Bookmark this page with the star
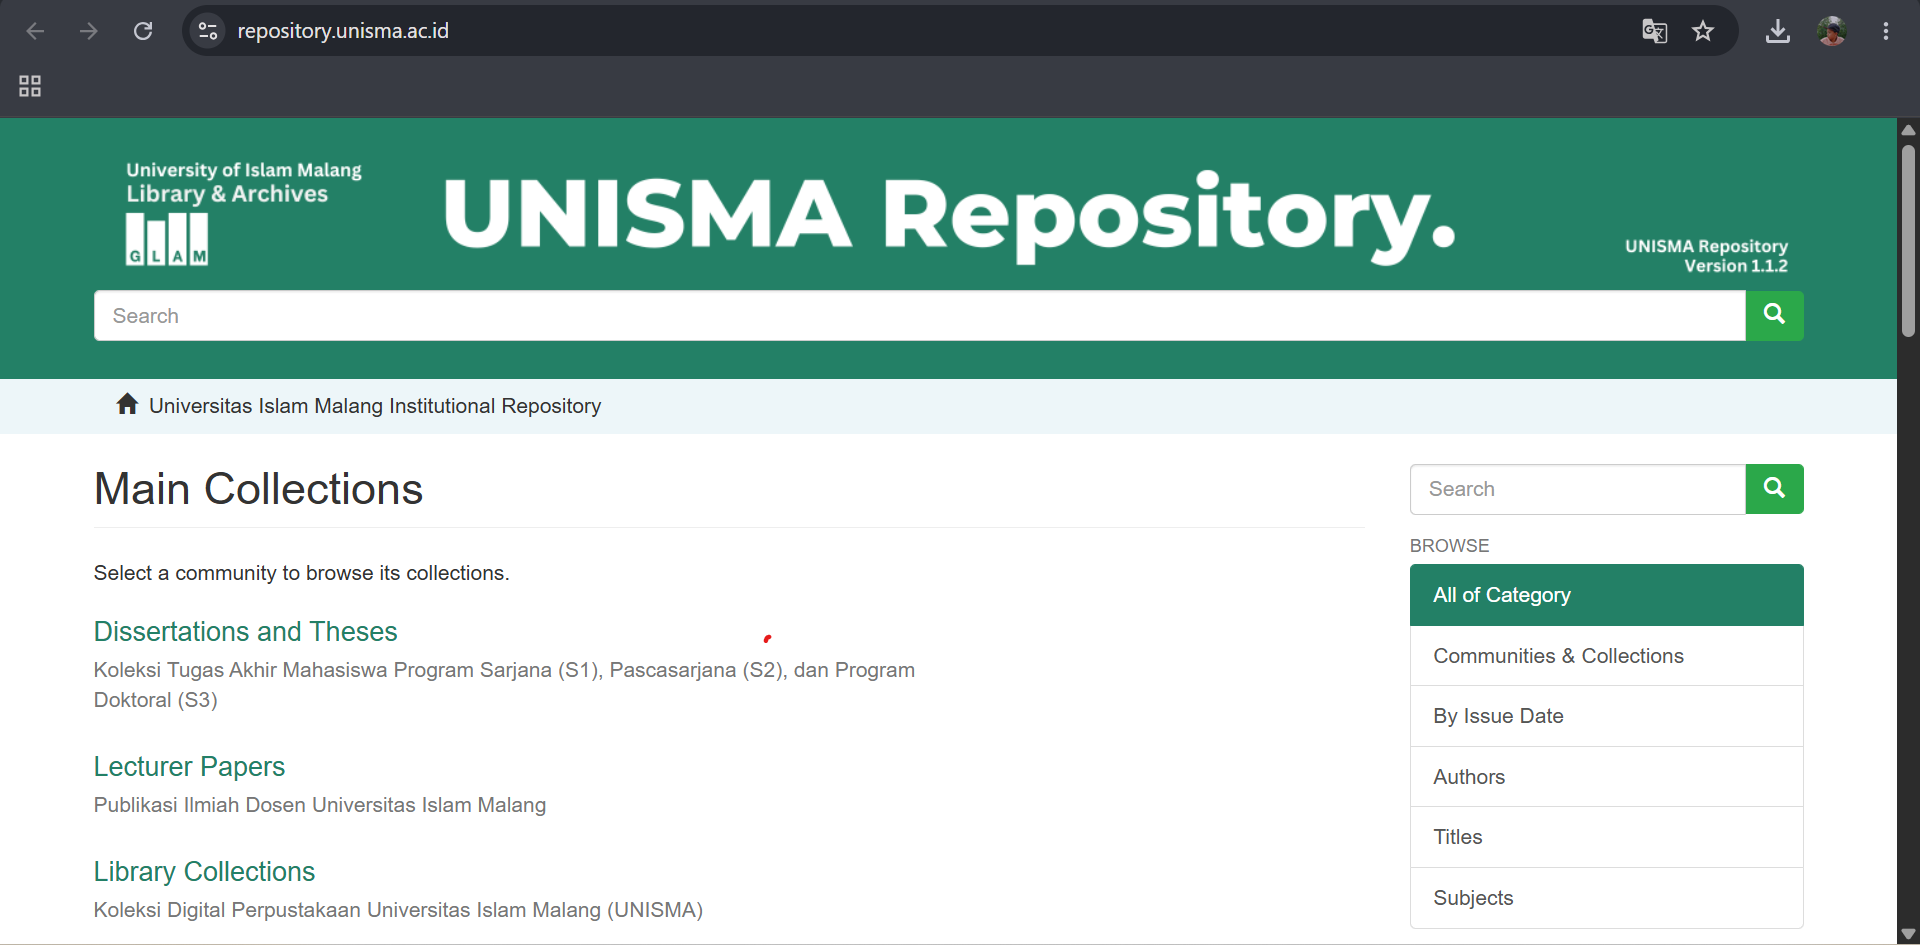The image size is (1920, 945). tap(1703, 31)
